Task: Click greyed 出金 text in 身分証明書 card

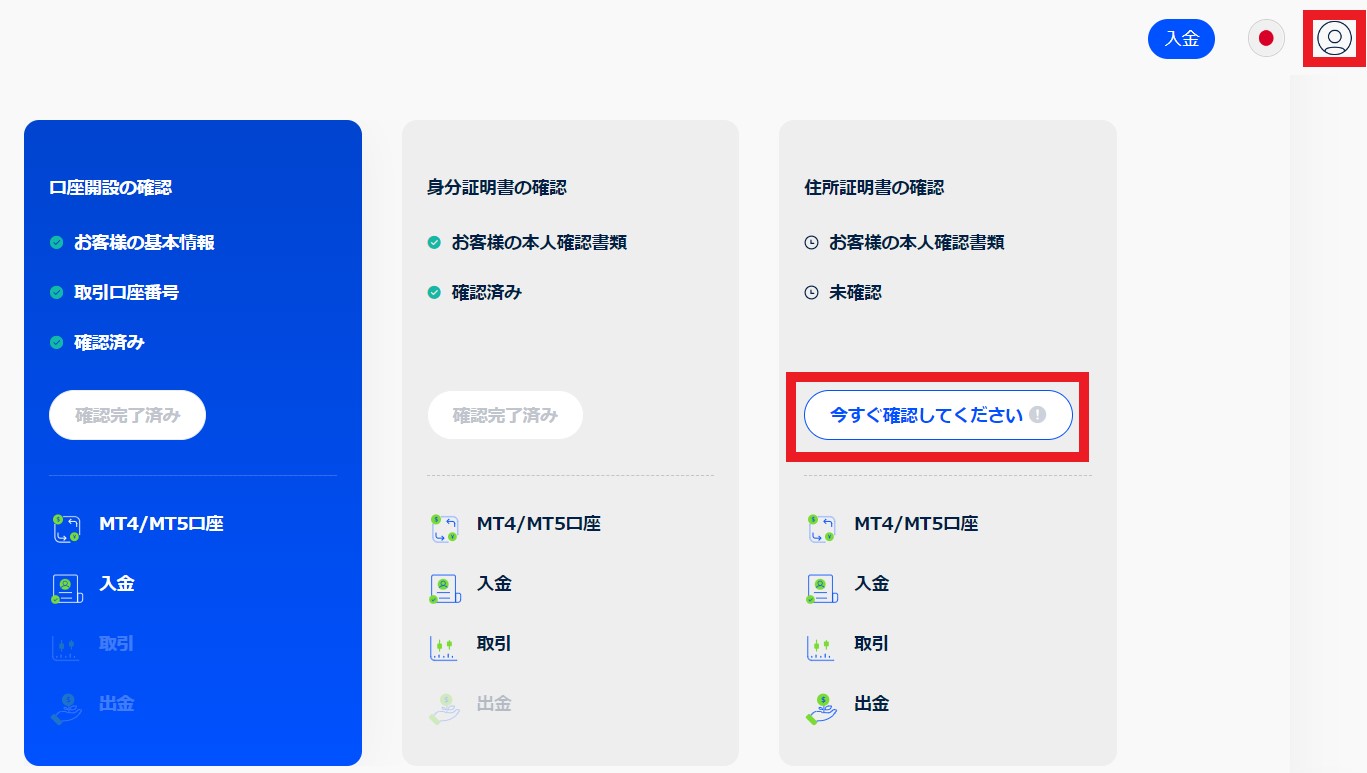Action: [x=494, y=703]
